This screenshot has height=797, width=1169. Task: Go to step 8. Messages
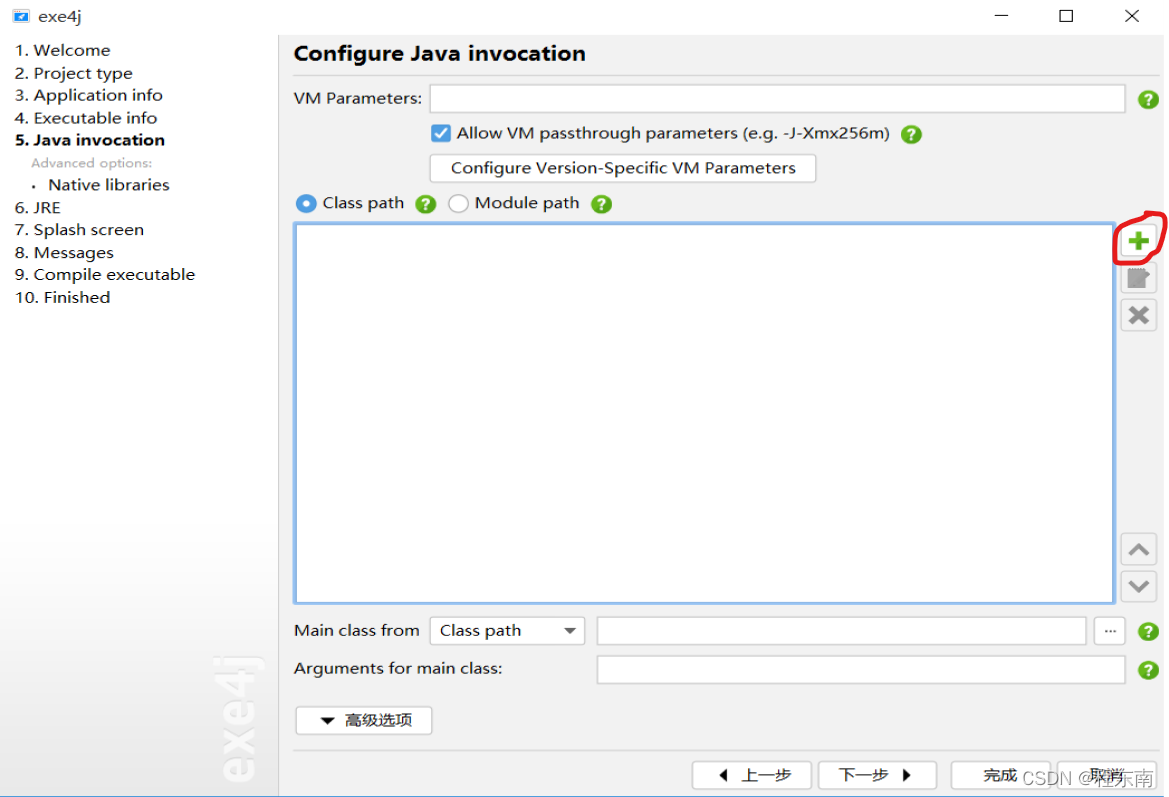64,253
